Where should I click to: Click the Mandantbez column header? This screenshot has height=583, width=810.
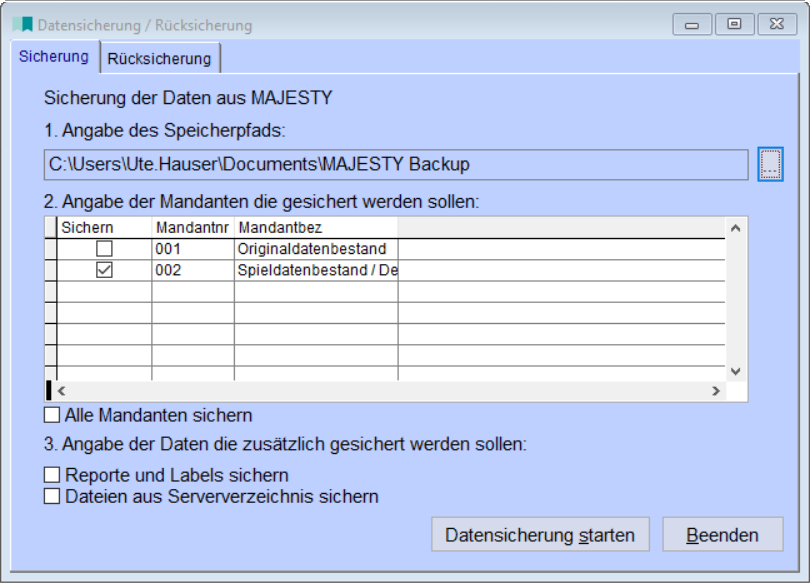[280, 226]
